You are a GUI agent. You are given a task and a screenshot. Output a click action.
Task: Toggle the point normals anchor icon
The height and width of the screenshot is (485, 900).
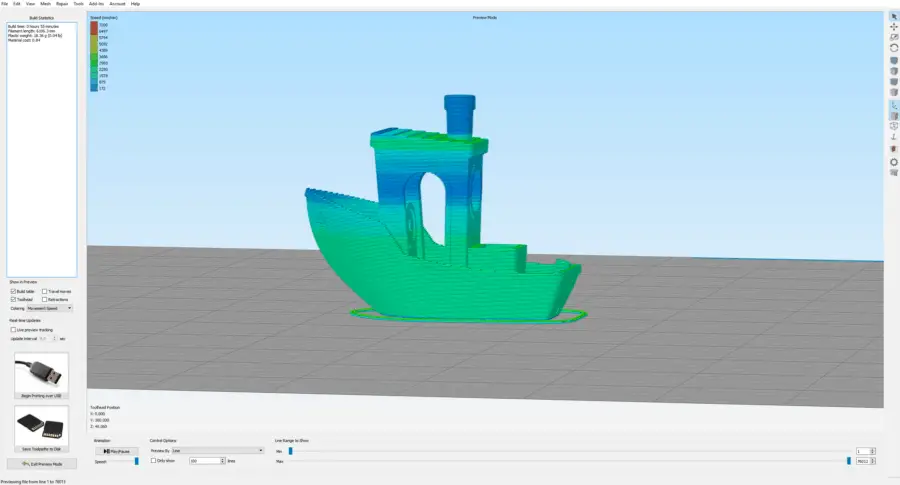click(894, 137)
